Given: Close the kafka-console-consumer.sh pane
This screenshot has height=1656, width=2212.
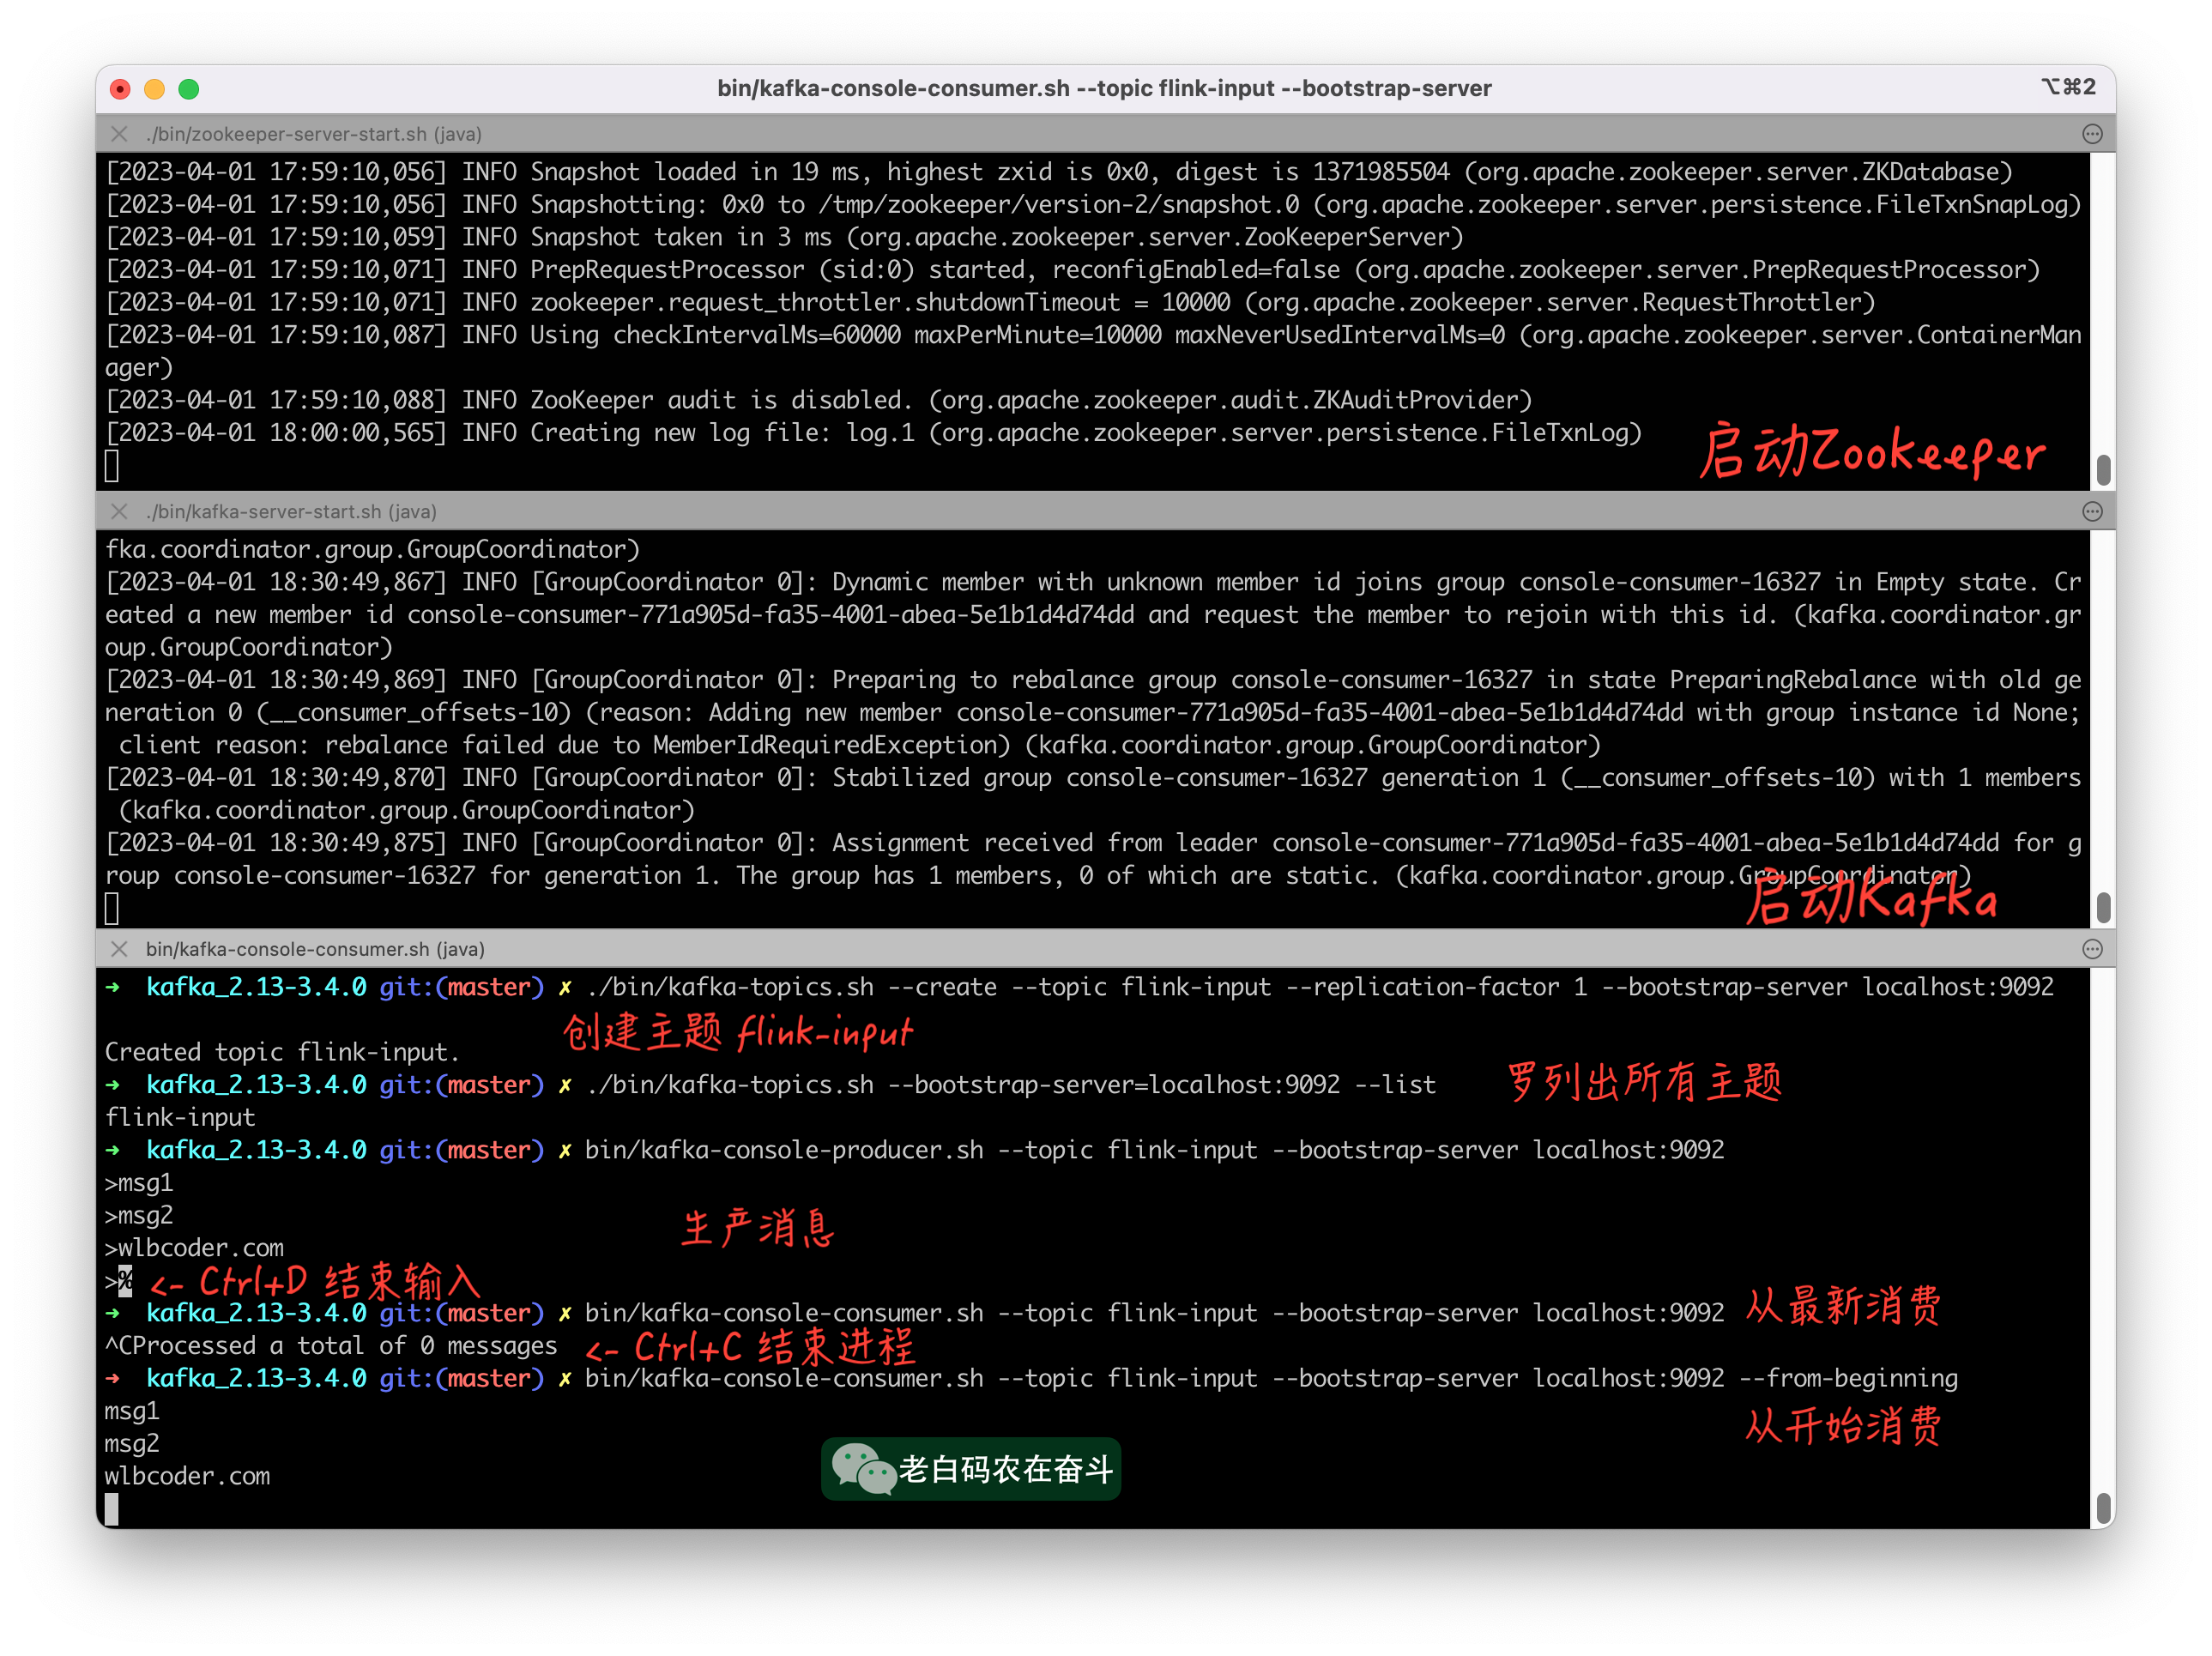Looking at the screenshot, I should pyautogui.click(x=119, y=948).
